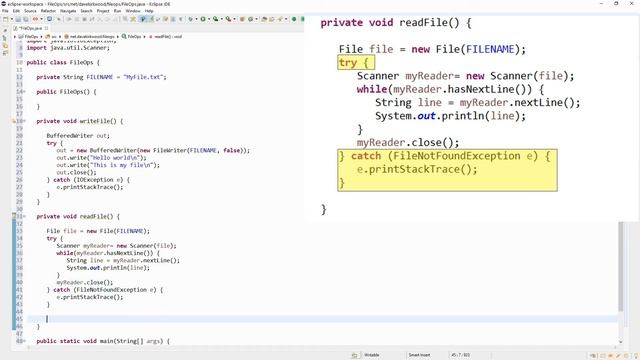Click the yellow X icon in the toolbar
This screenshot has width=640, height=360.
(133, 19)
